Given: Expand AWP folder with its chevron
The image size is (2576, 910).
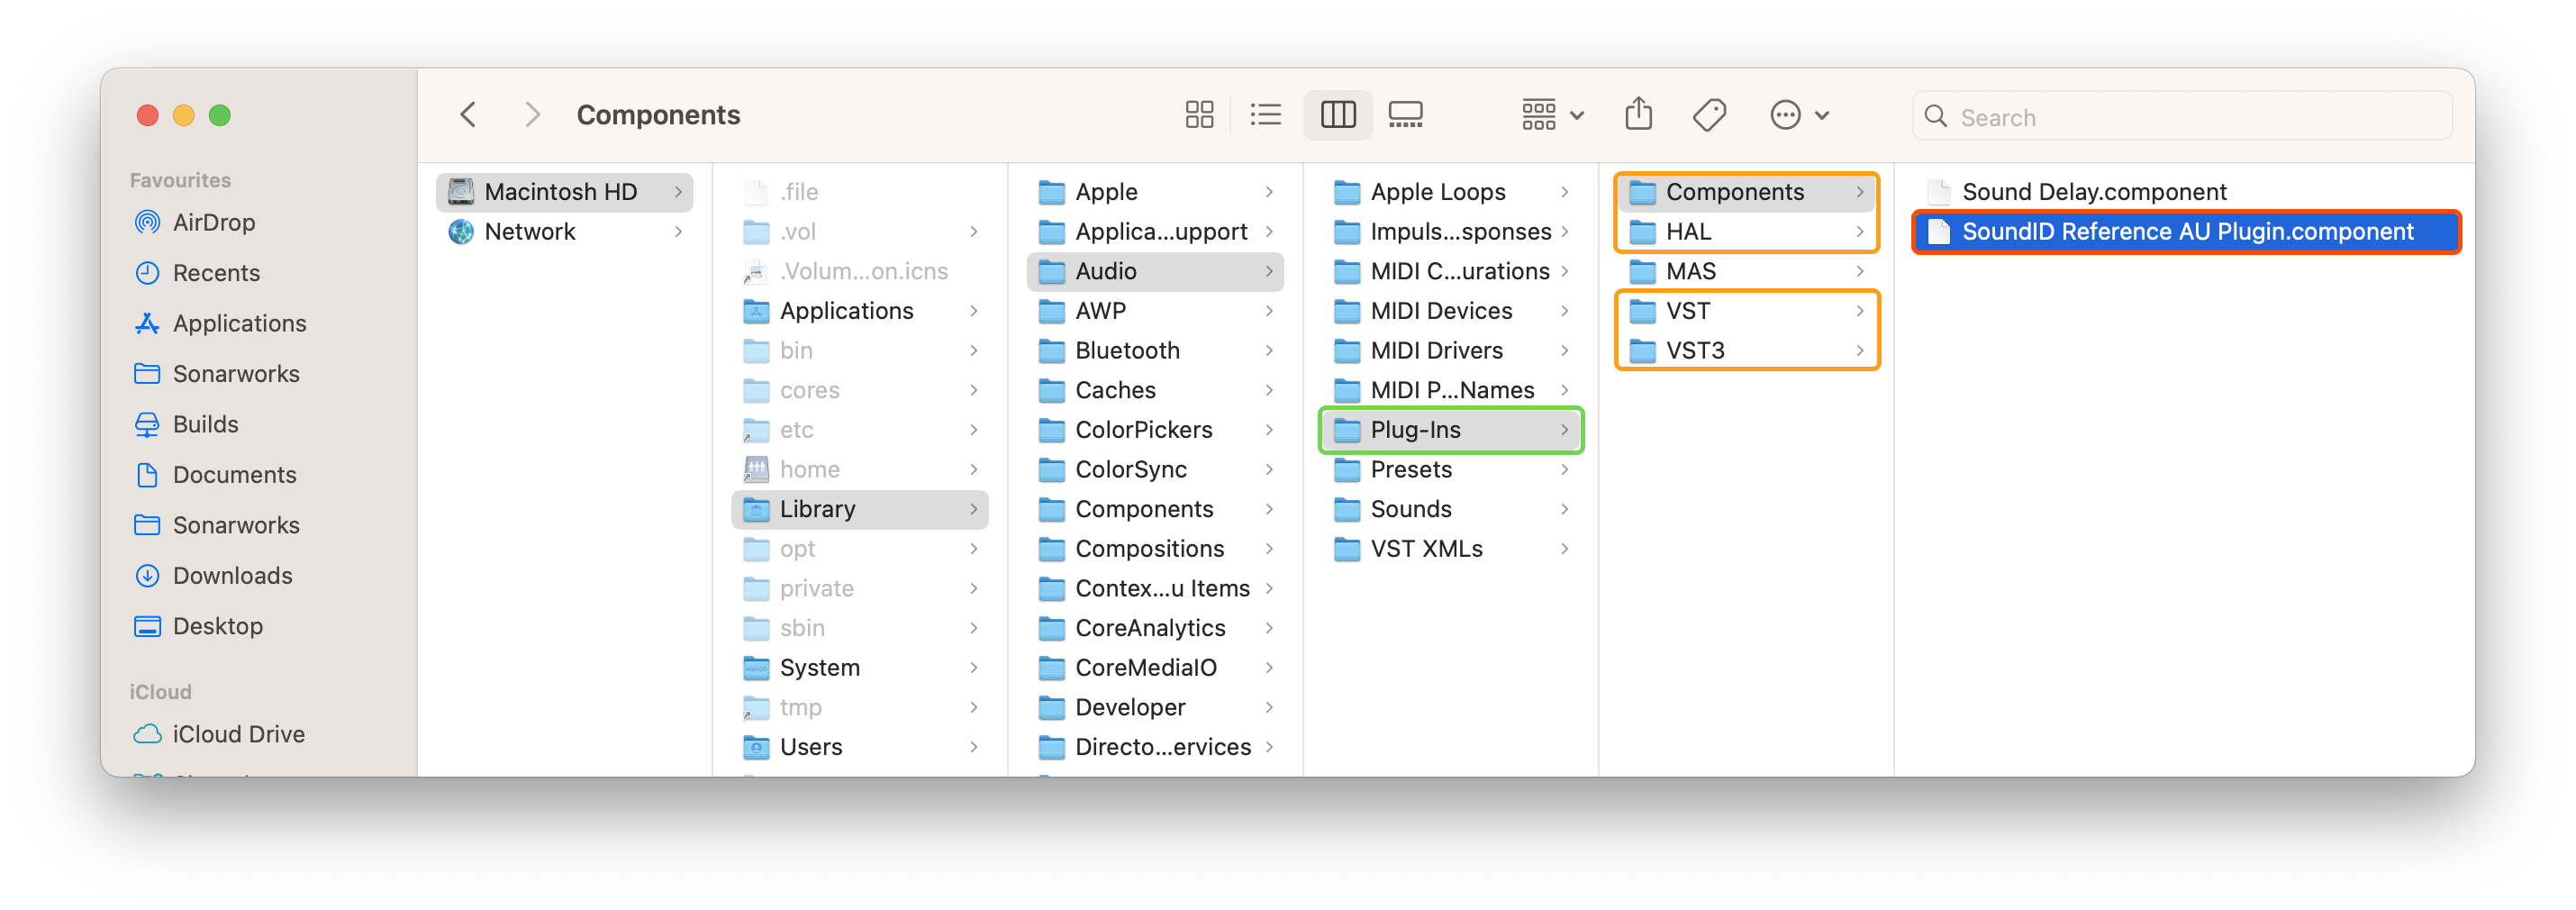Looking at the screenshot, I should (x=1269, y=311).
